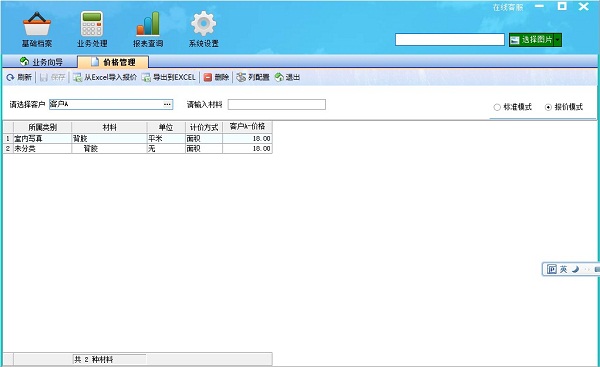The image size is (600, 367).
Task: Select row 2 price 18.00 cell
Action: 247,148
